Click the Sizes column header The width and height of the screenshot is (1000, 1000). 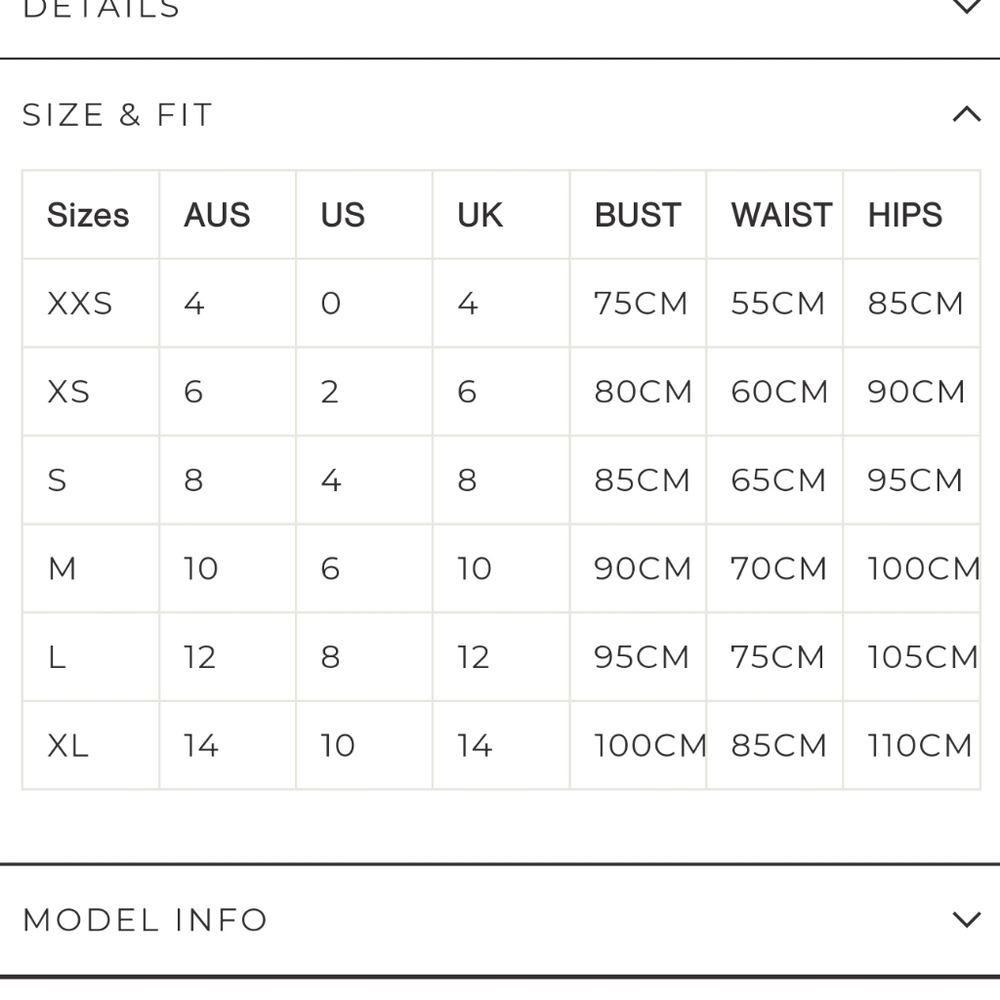coord(88,215)
